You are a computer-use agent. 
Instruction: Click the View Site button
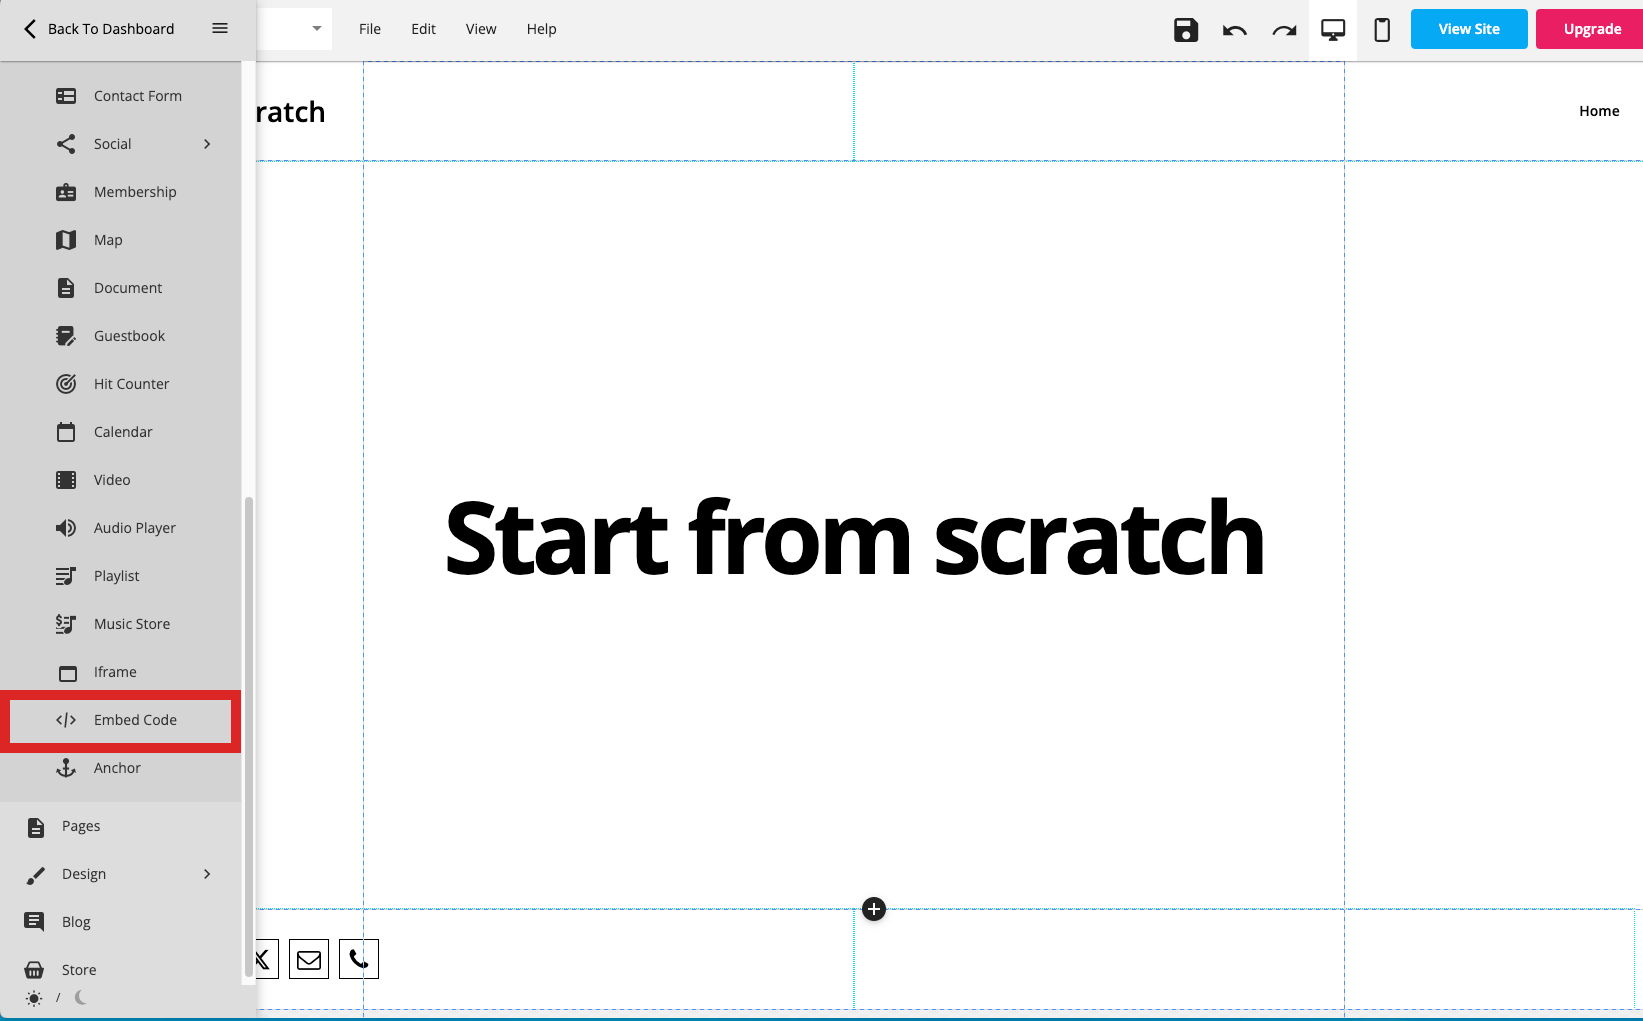pos(1469,29)
